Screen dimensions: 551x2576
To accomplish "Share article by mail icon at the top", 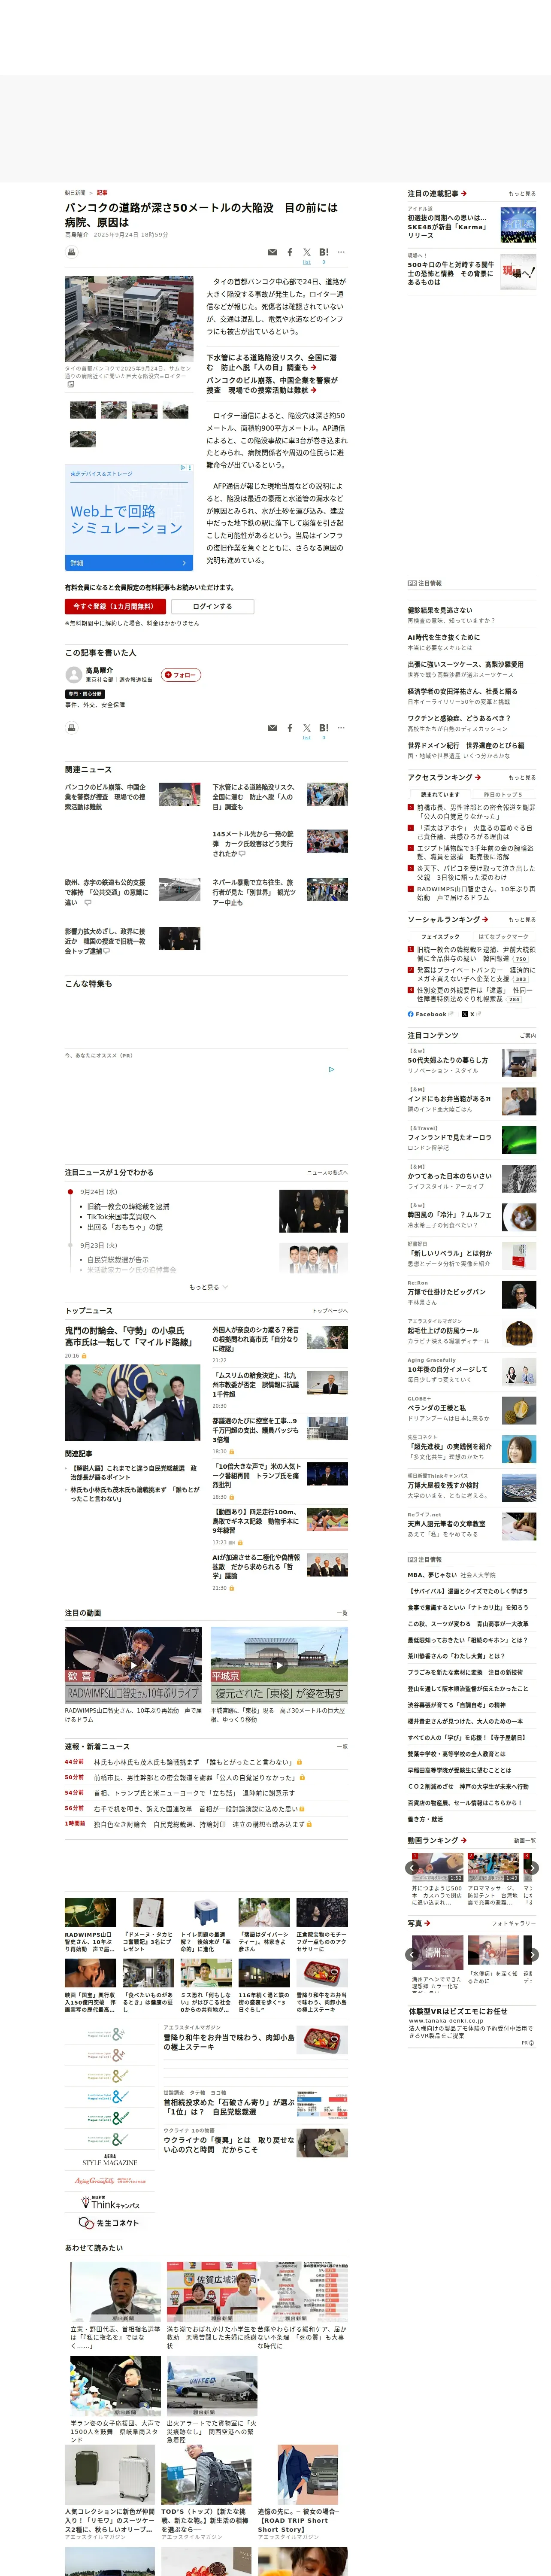I will [x=272, y=252].
